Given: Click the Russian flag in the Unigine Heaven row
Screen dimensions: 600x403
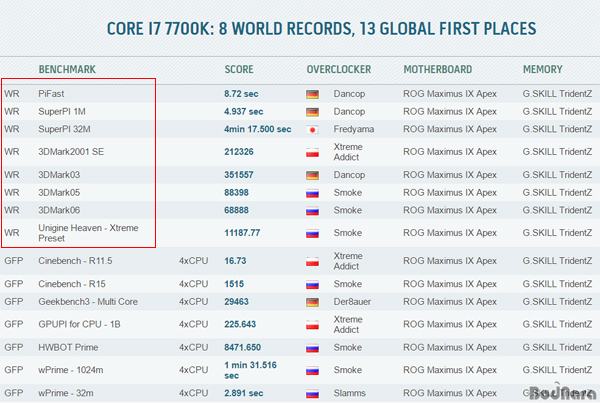Looking at the screenshot, I should pyautogui.click(x=312, y=233).
